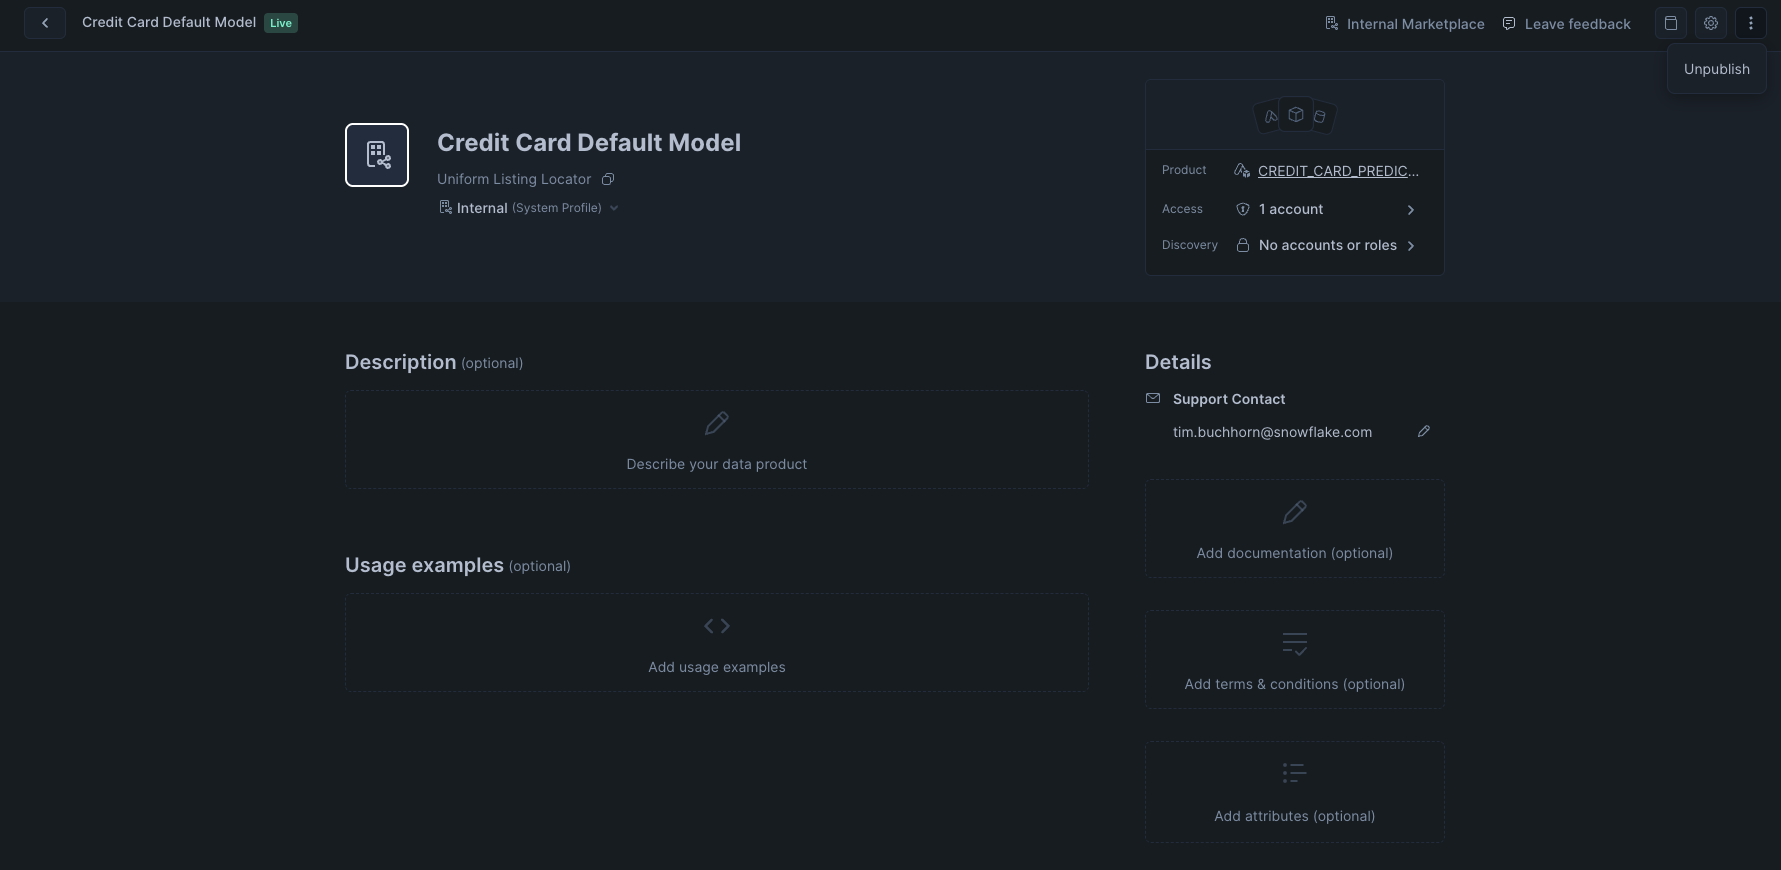Click the listing logo icon tile
This screenshot has width=1781, height=870.
click(377, 155)
